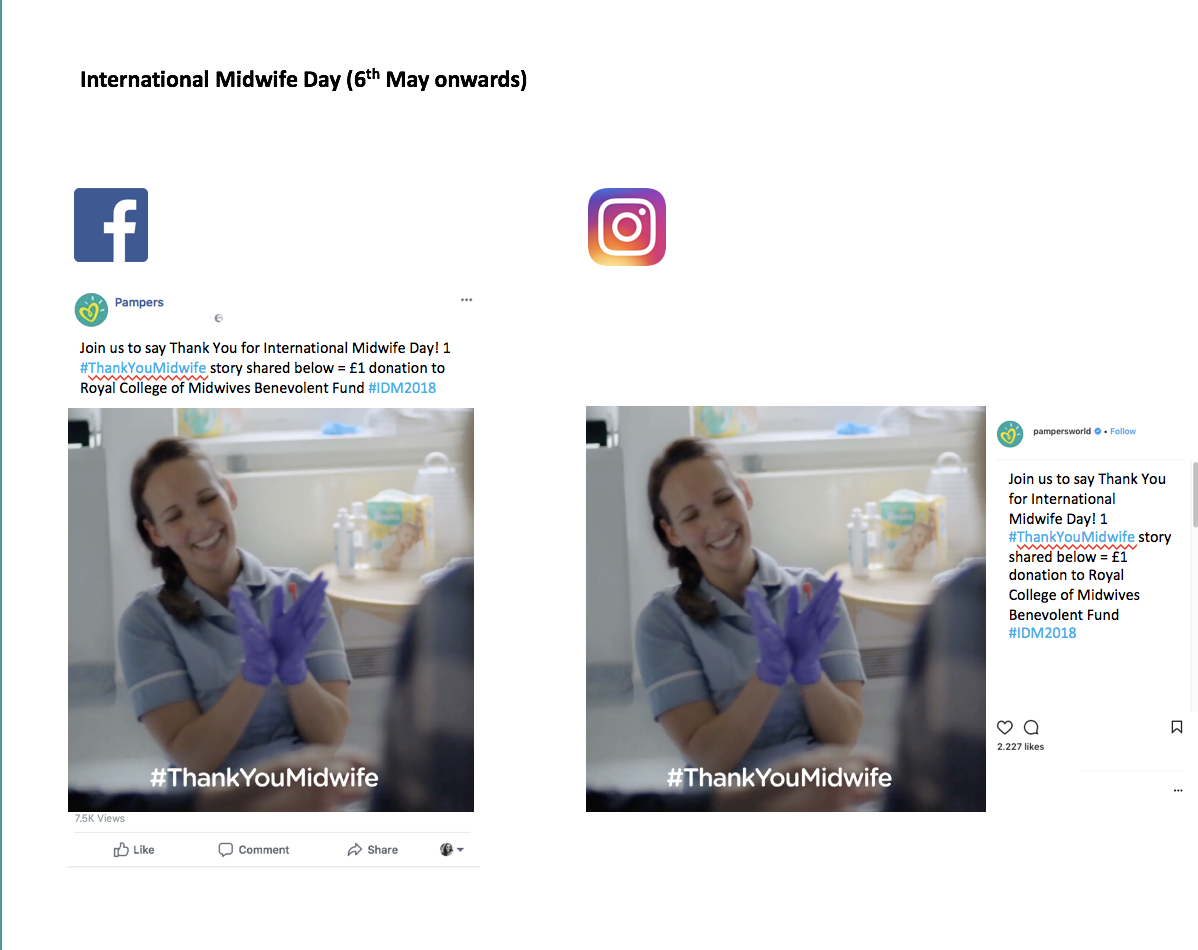Share the Facebook post

tap(372, 850)
